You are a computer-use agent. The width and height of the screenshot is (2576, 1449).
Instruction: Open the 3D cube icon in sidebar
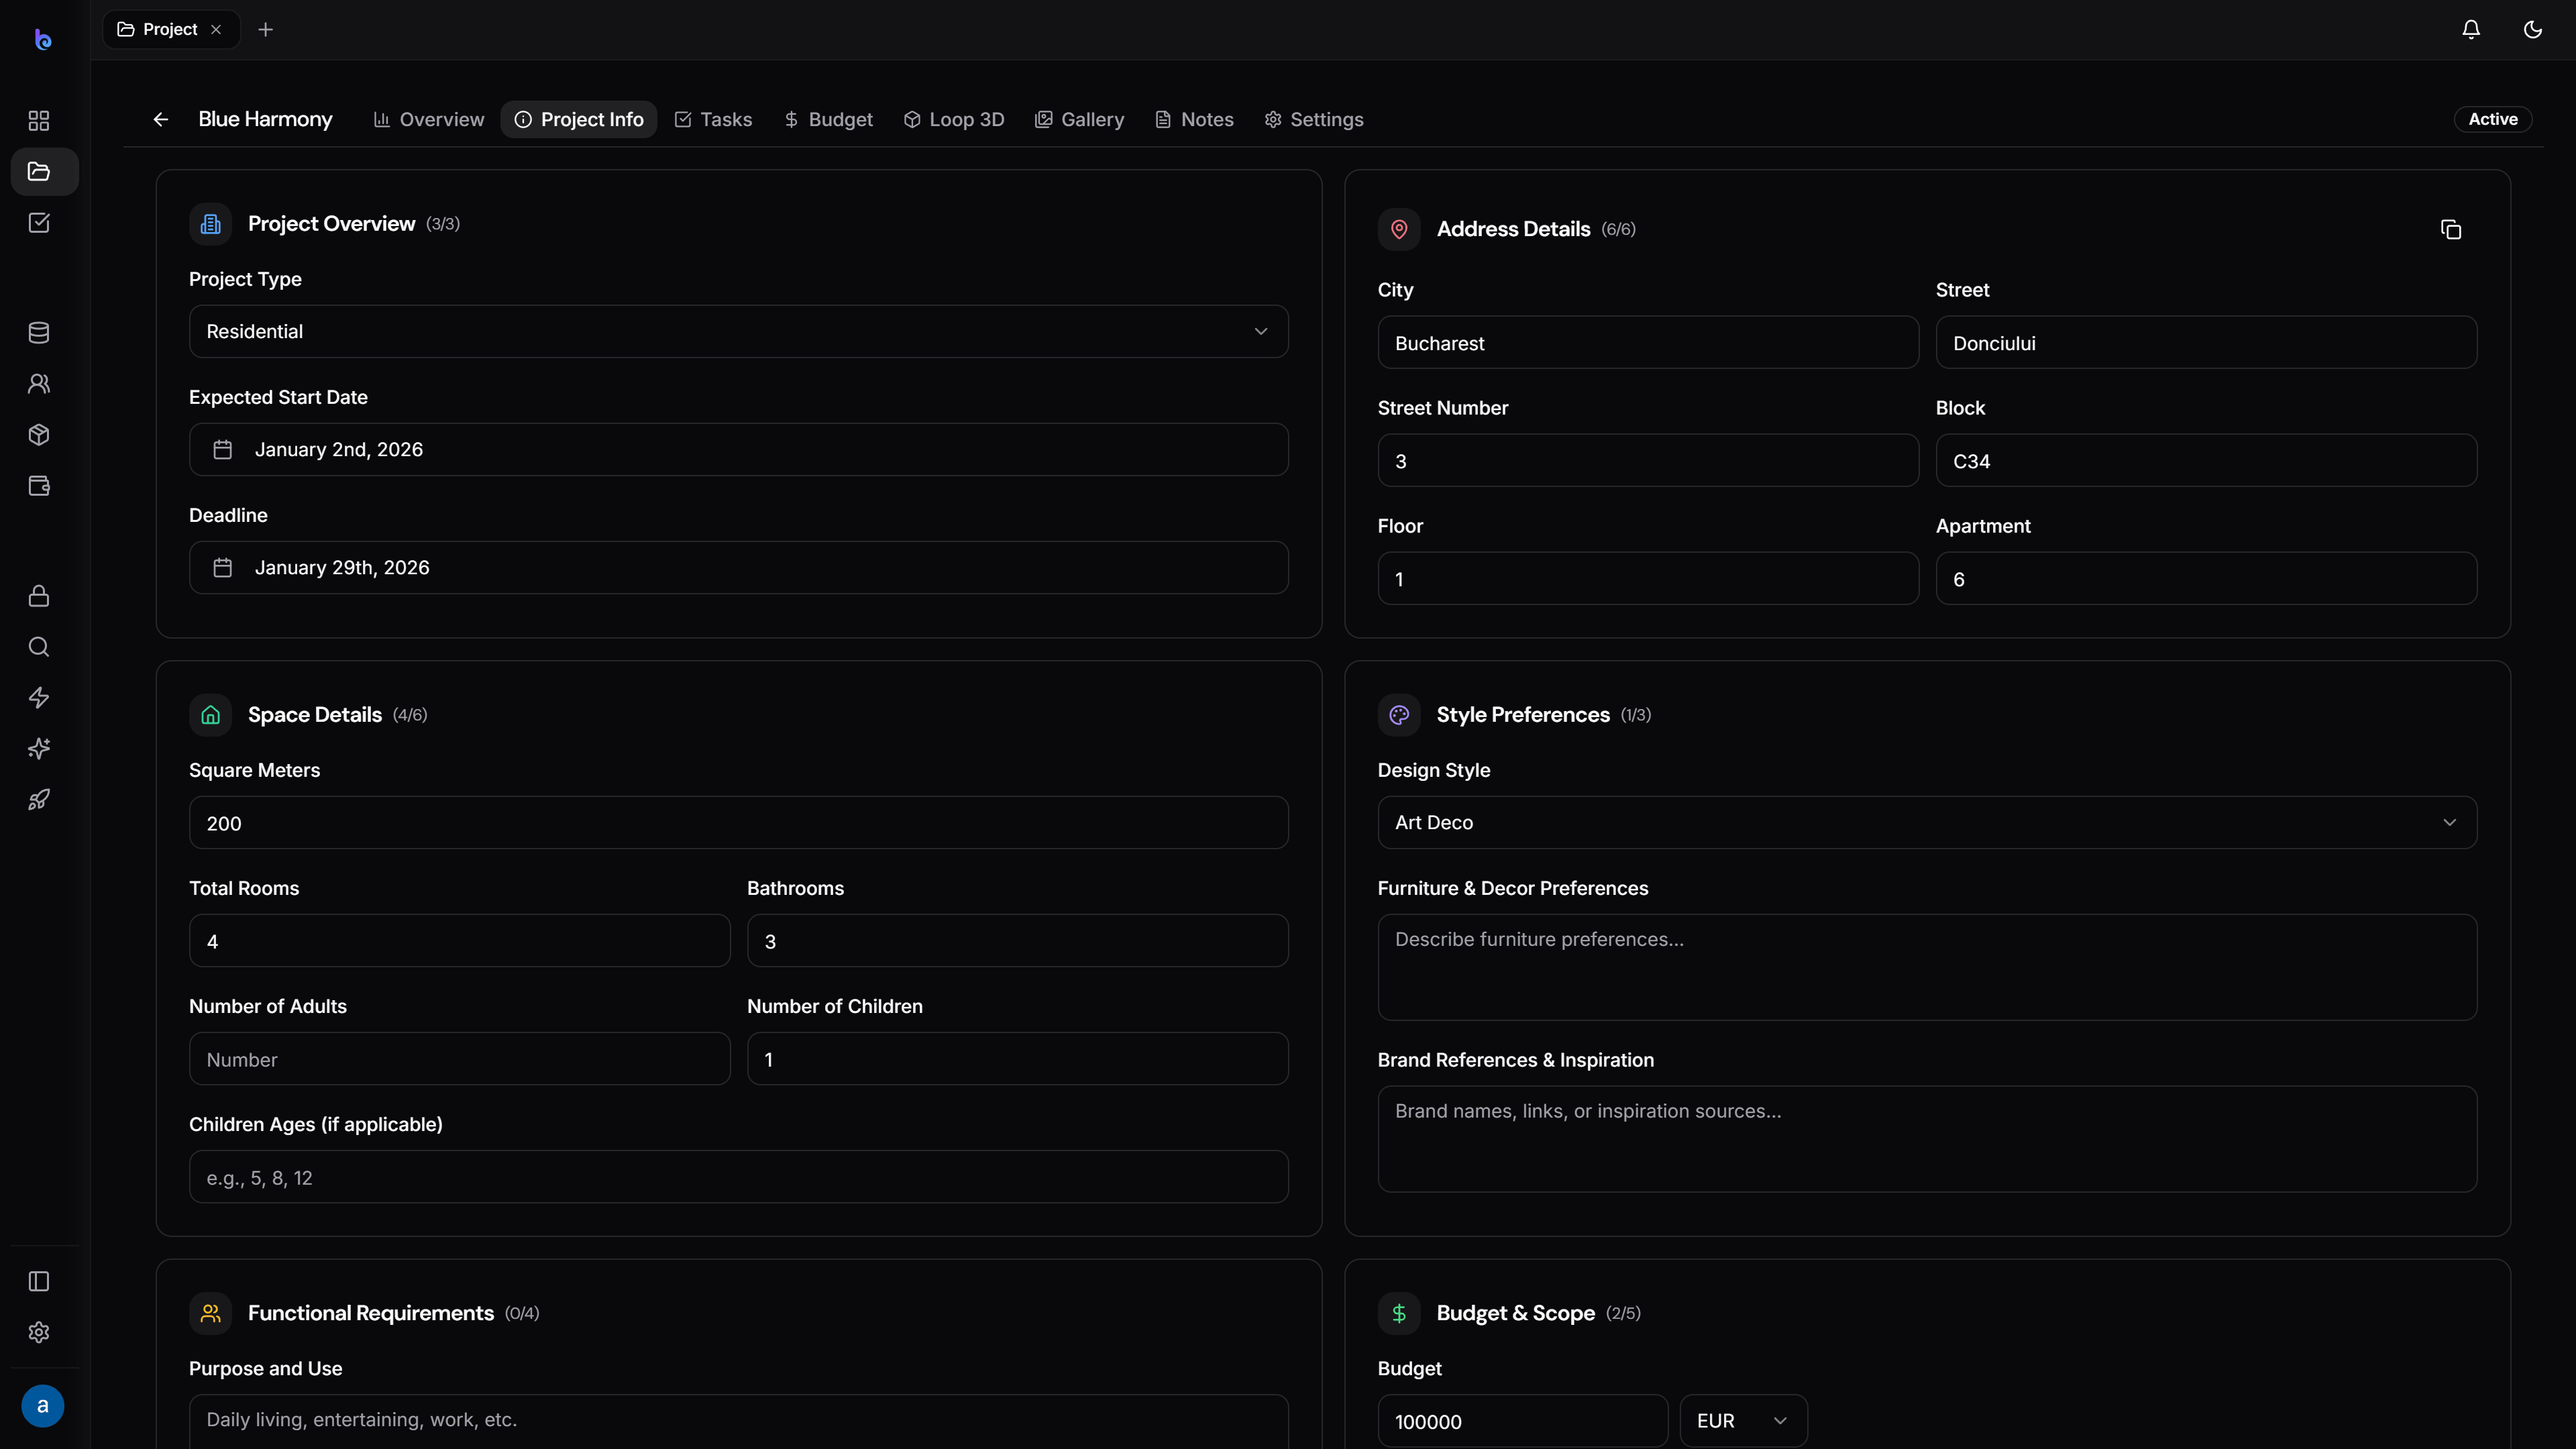coord(39,435)
